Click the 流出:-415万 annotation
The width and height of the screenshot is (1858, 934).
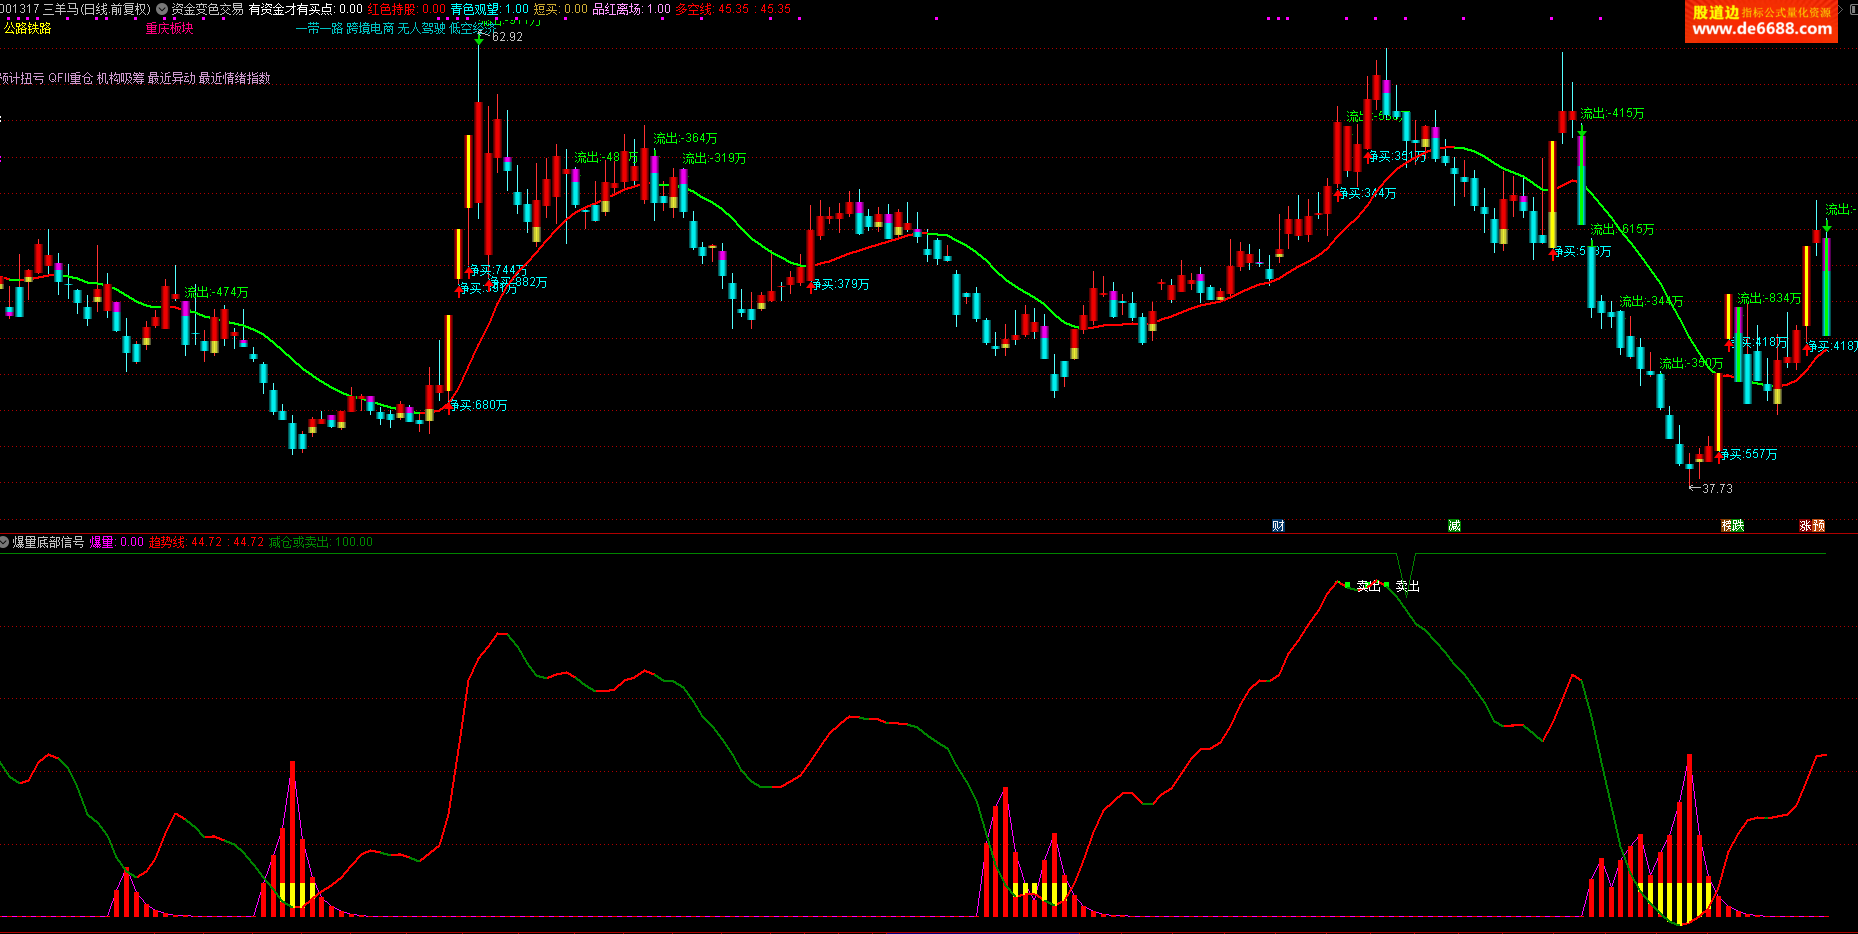tap(1612, 113)
